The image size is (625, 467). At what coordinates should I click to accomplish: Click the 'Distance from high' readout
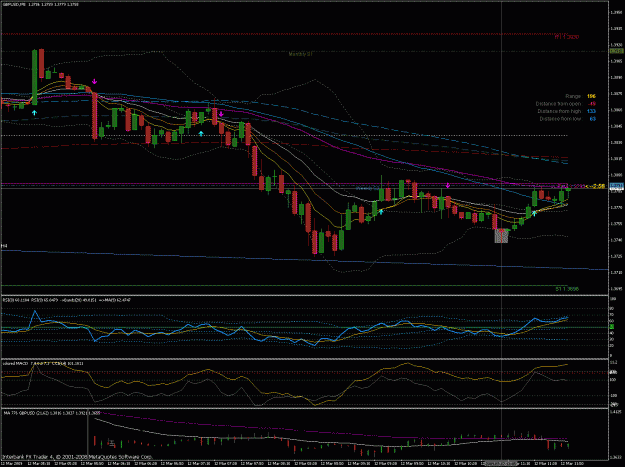[566, 112]
